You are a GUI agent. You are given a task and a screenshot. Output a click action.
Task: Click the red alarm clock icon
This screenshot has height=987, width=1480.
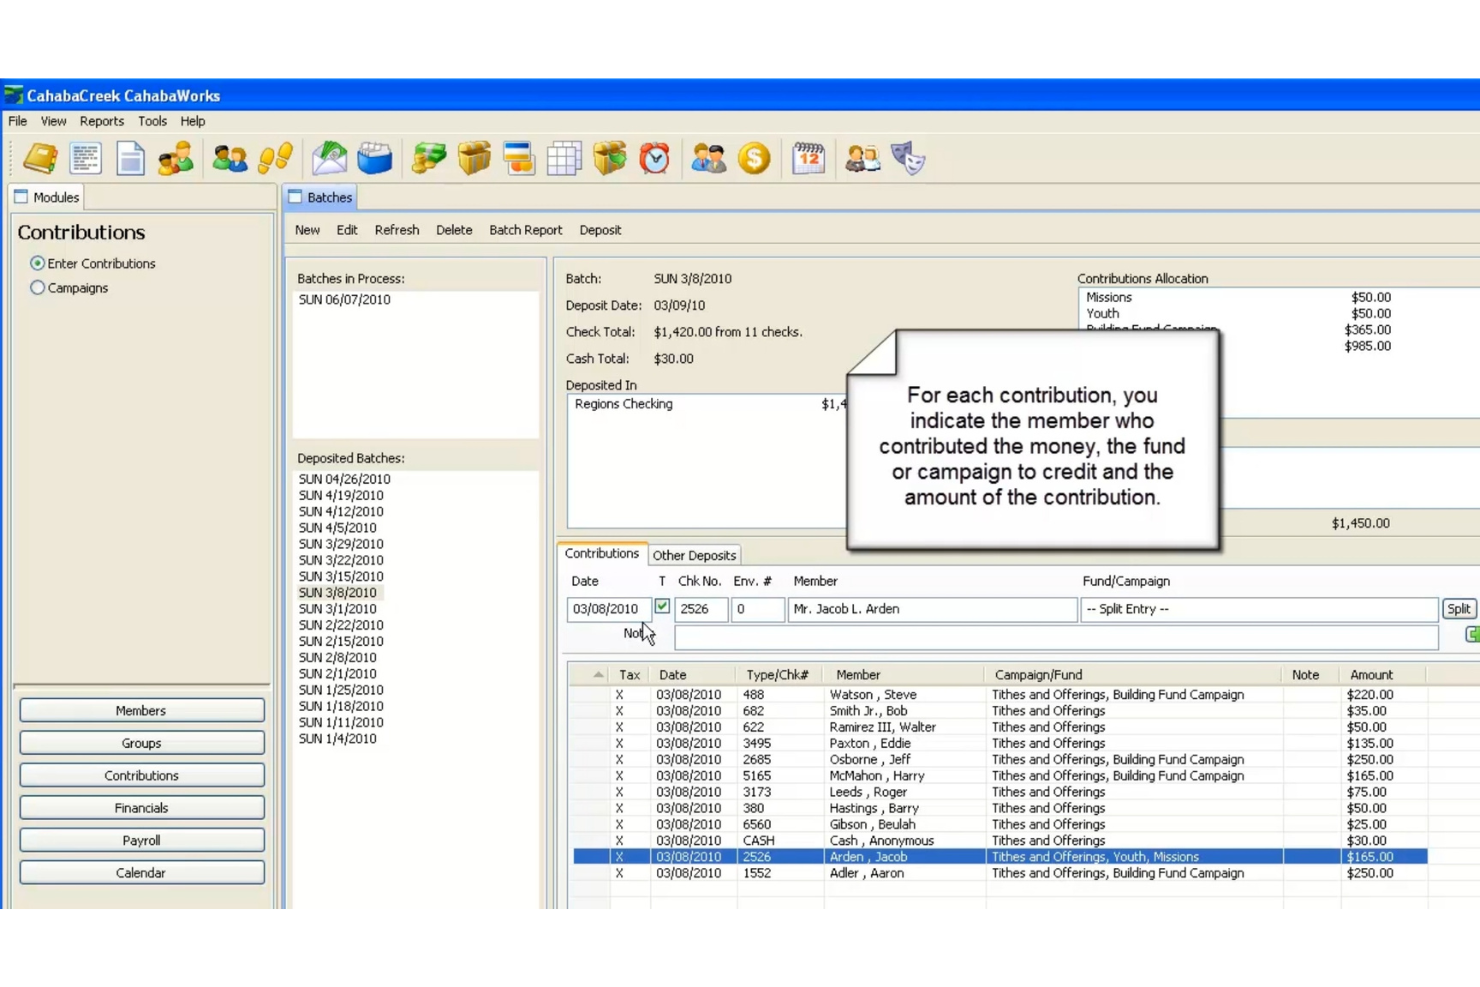click(x=655, y=158)
